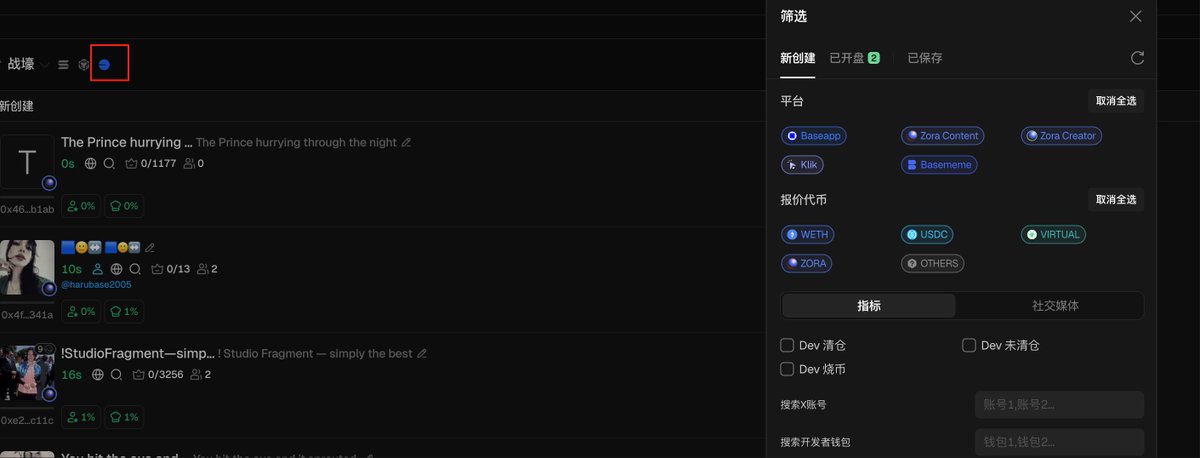Open the @harubase2005 profile link
This screenshot has width=1200, height=458.
click(x=96, y=285)
